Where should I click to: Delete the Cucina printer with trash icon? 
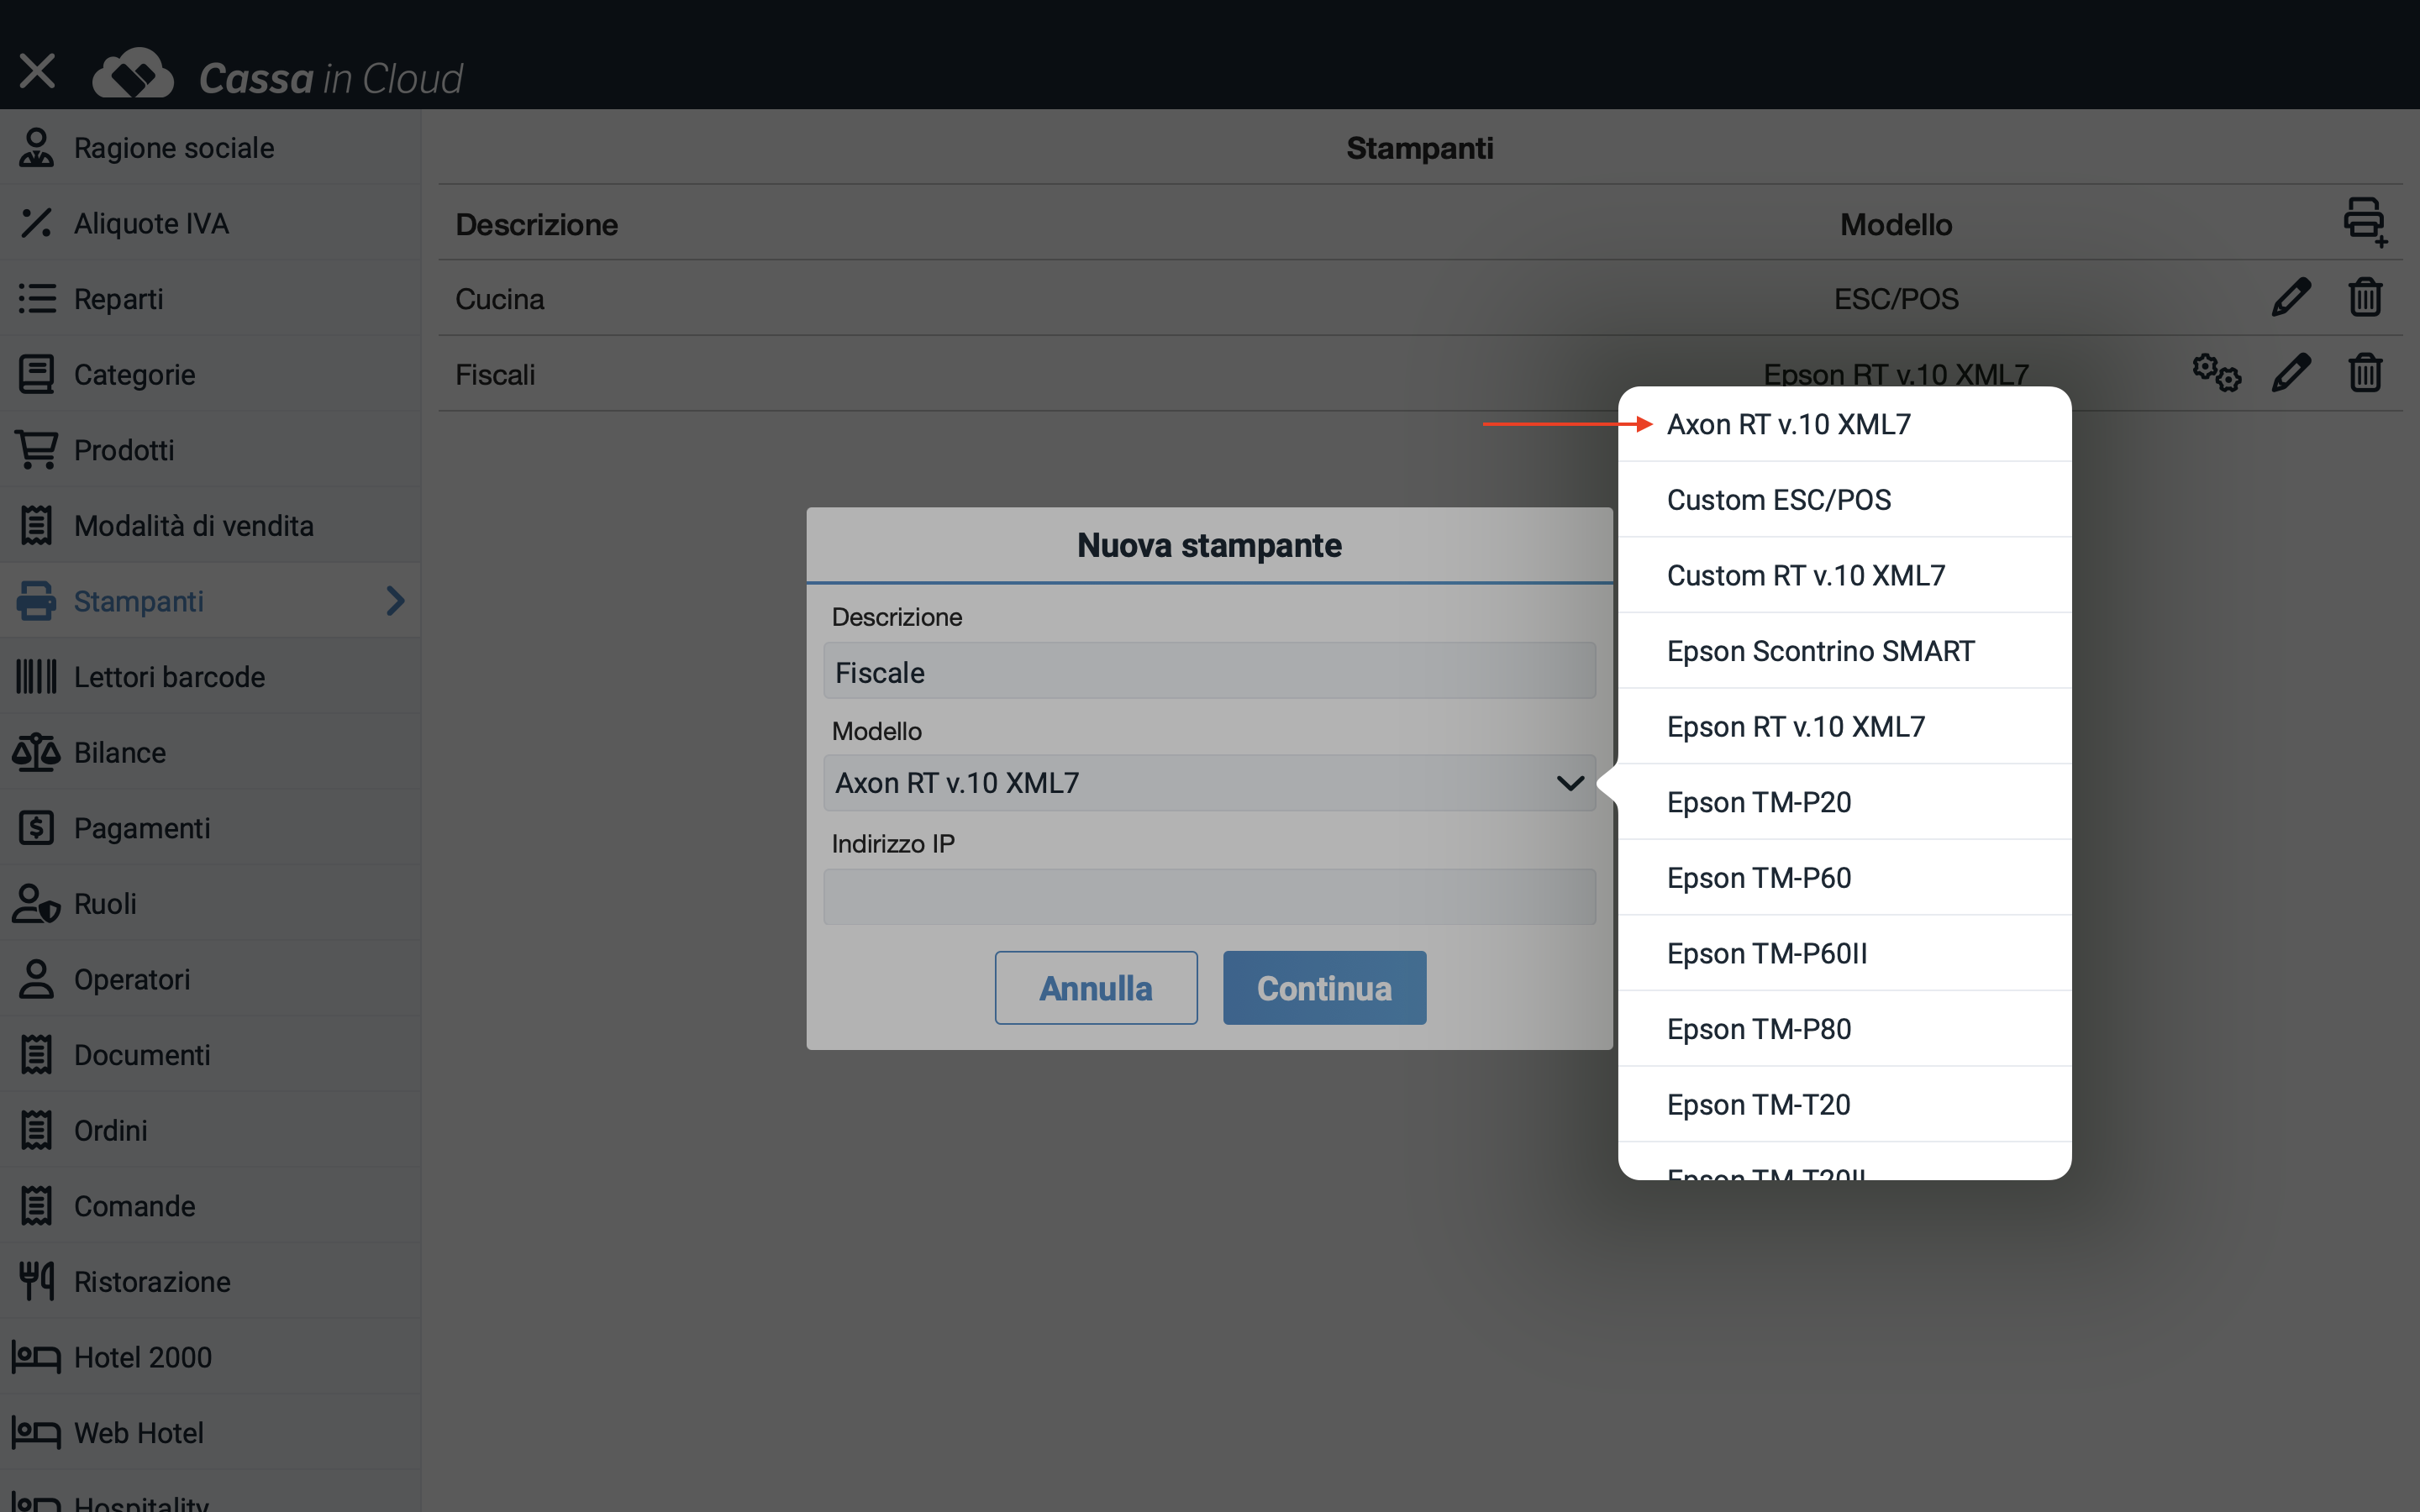click(2364, 298)
